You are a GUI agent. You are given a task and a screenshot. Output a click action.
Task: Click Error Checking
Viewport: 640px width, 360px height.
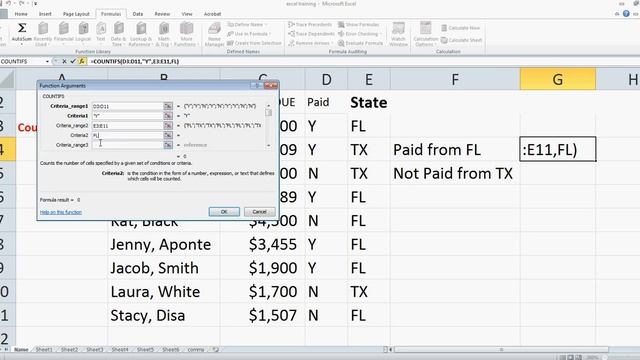point(359,34)
